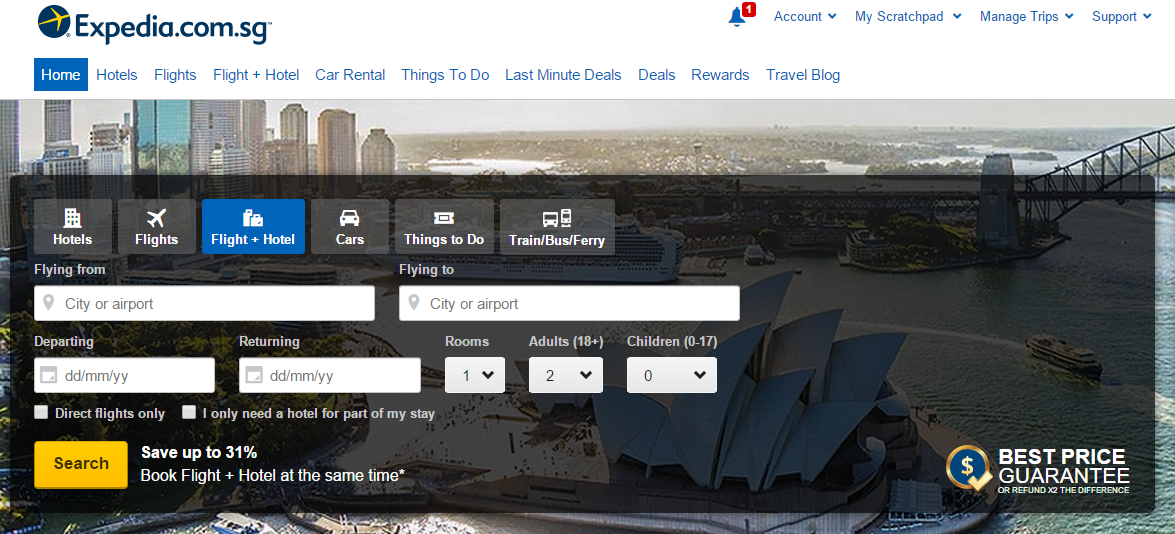Open Hotels in the top navigation
1175x534 pixels.
click(x=117, y=75)
